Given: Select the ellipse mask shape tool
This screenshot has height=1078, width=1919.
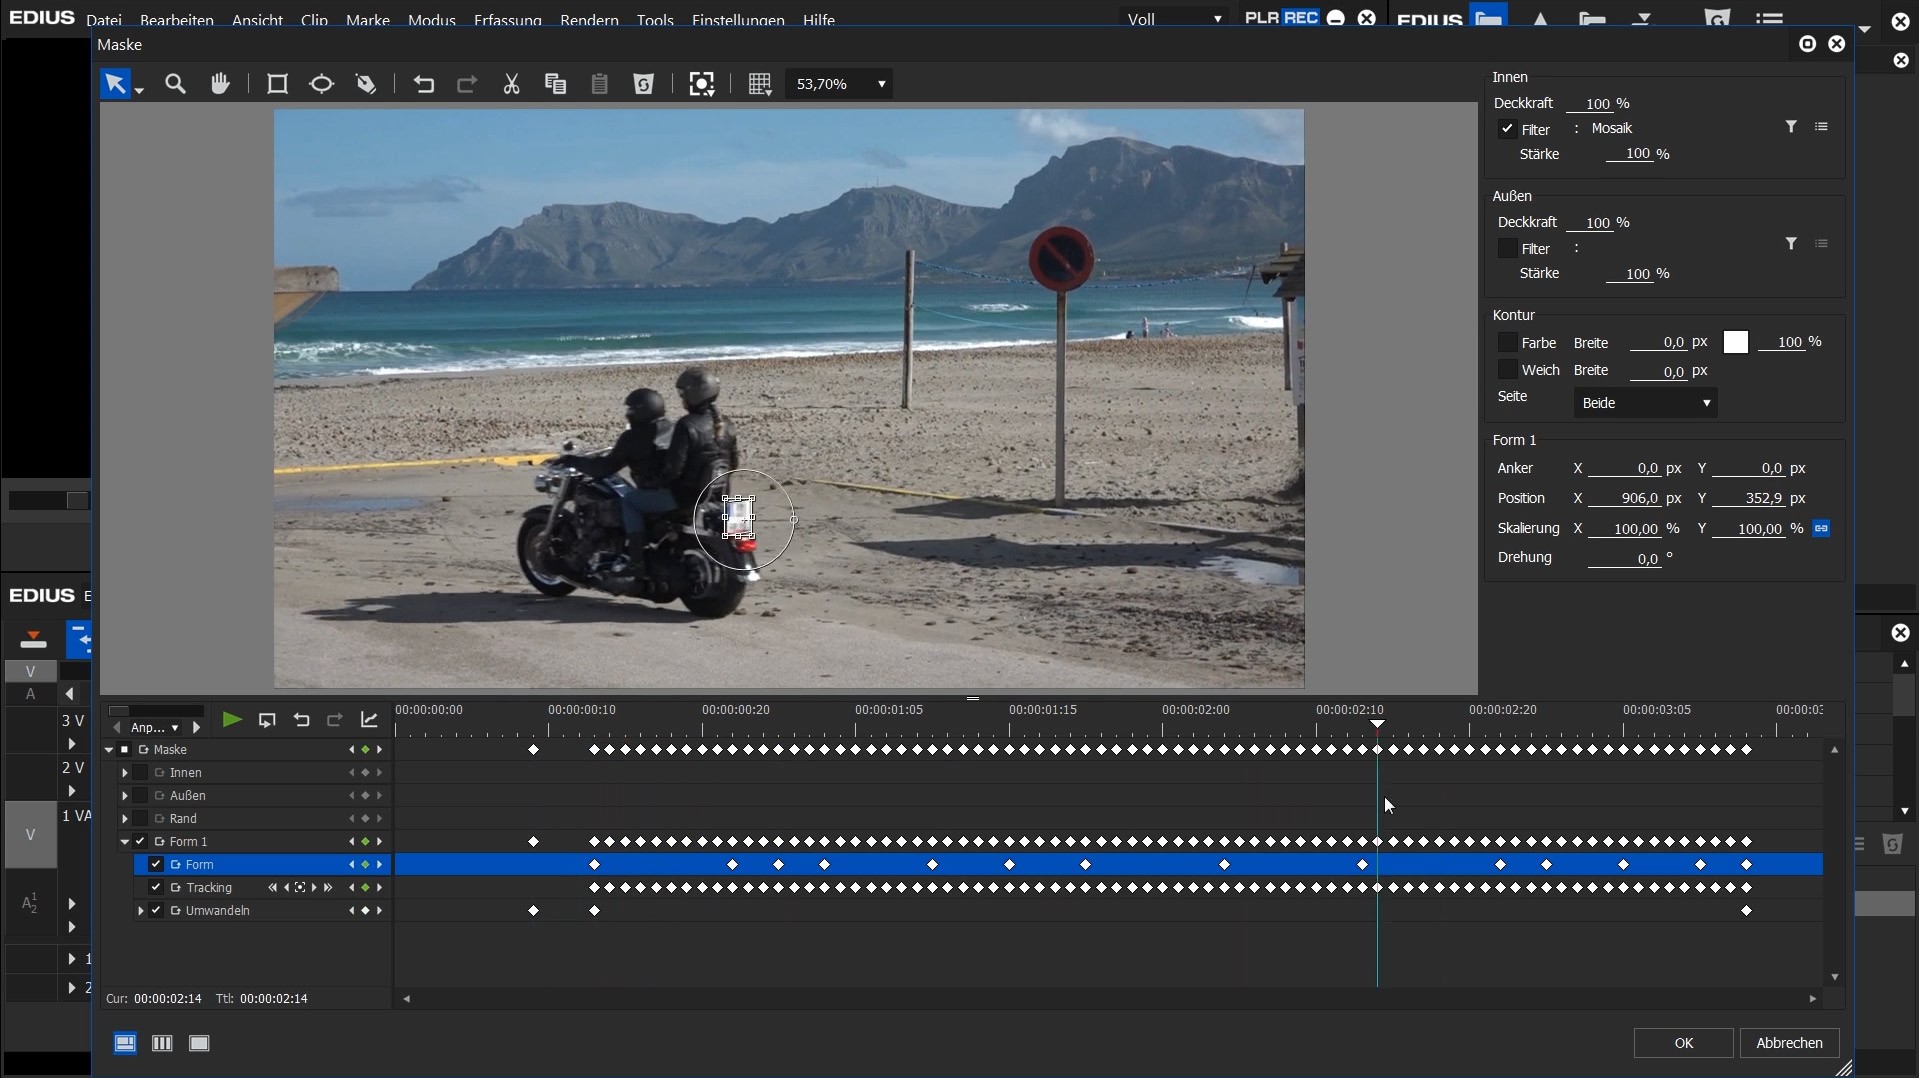Looking at the screenshot, I should [x=321, y=84].
